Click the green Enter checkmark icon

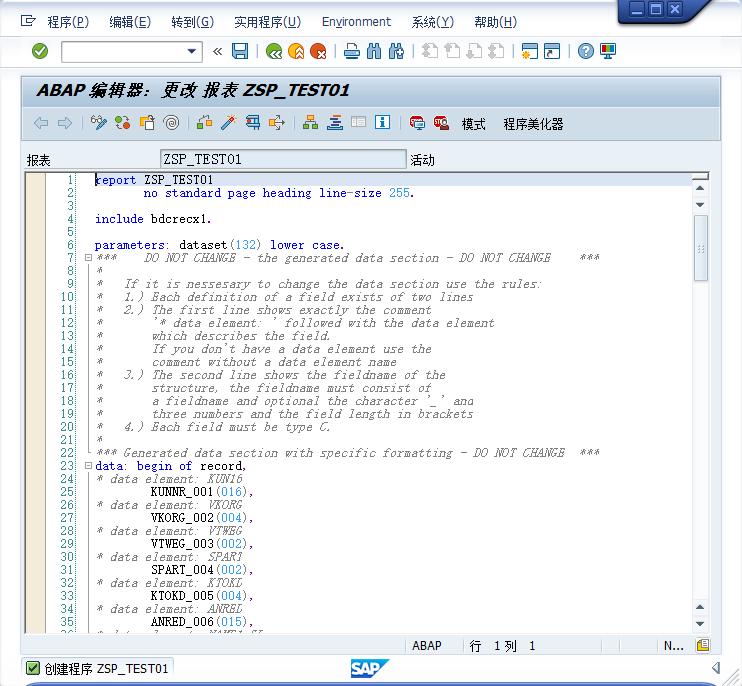(40, 51)
